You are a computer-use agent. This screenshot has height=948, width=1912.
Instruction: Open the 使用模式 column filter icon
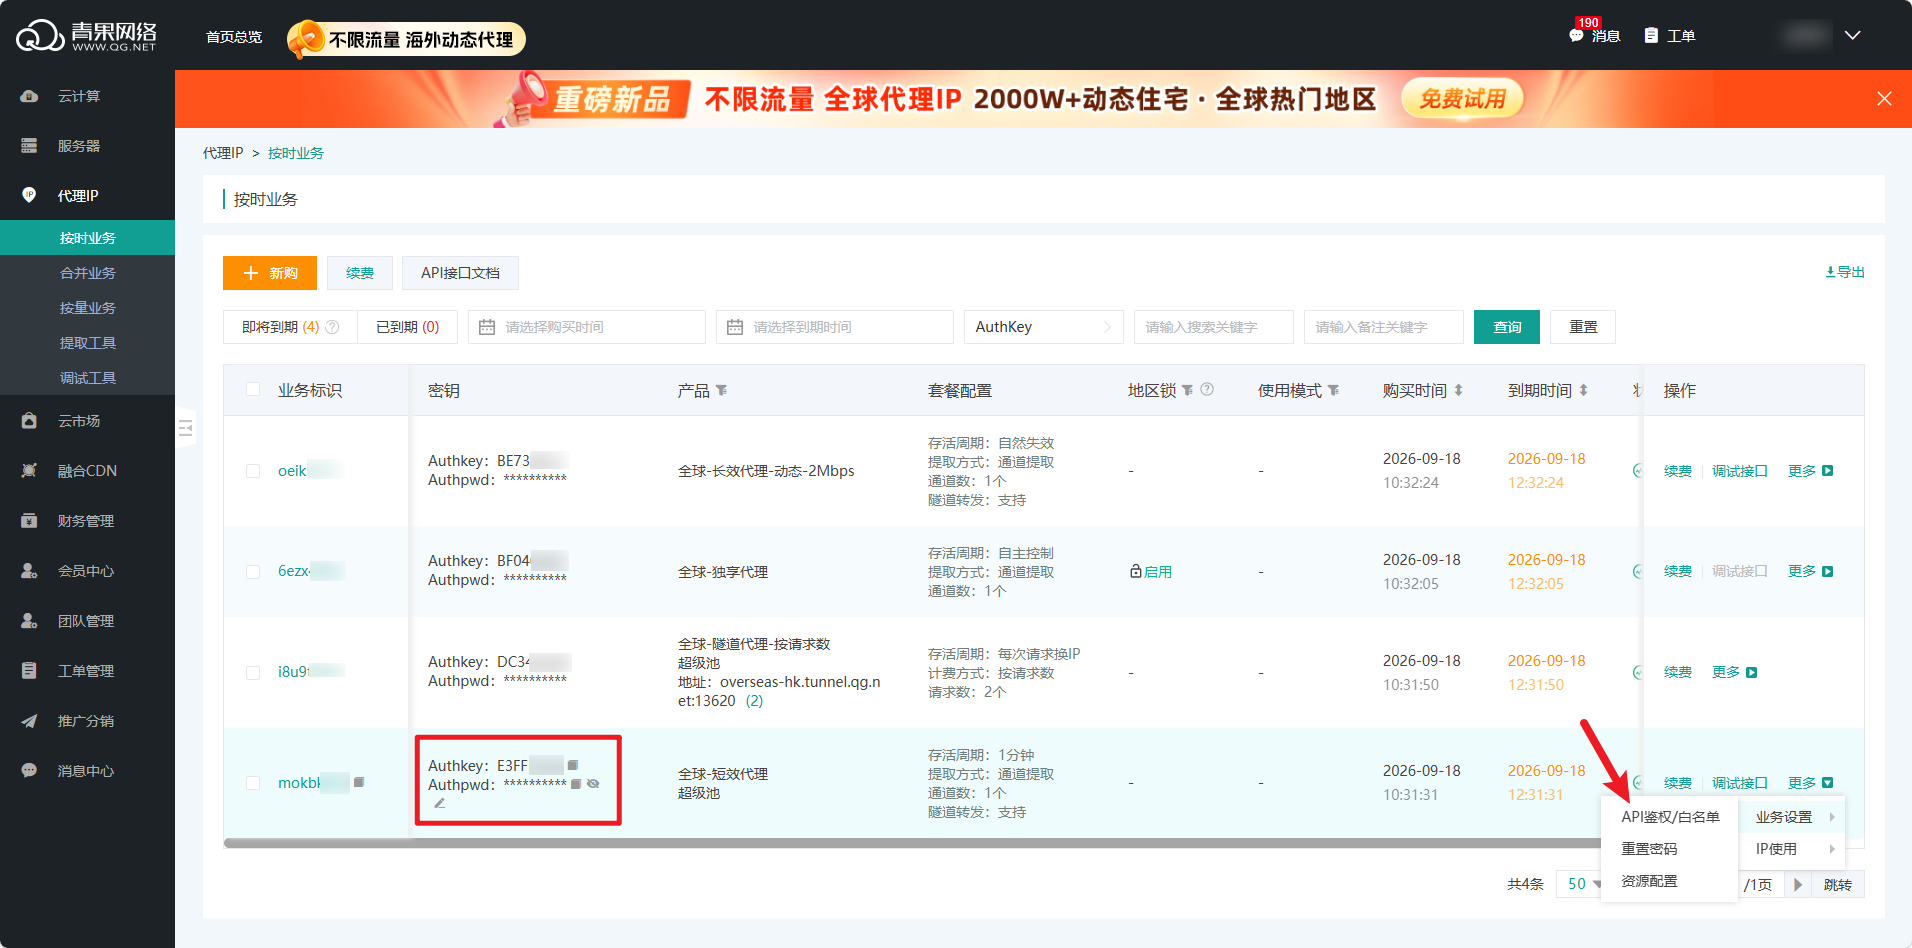click(x=1333, y=390)
